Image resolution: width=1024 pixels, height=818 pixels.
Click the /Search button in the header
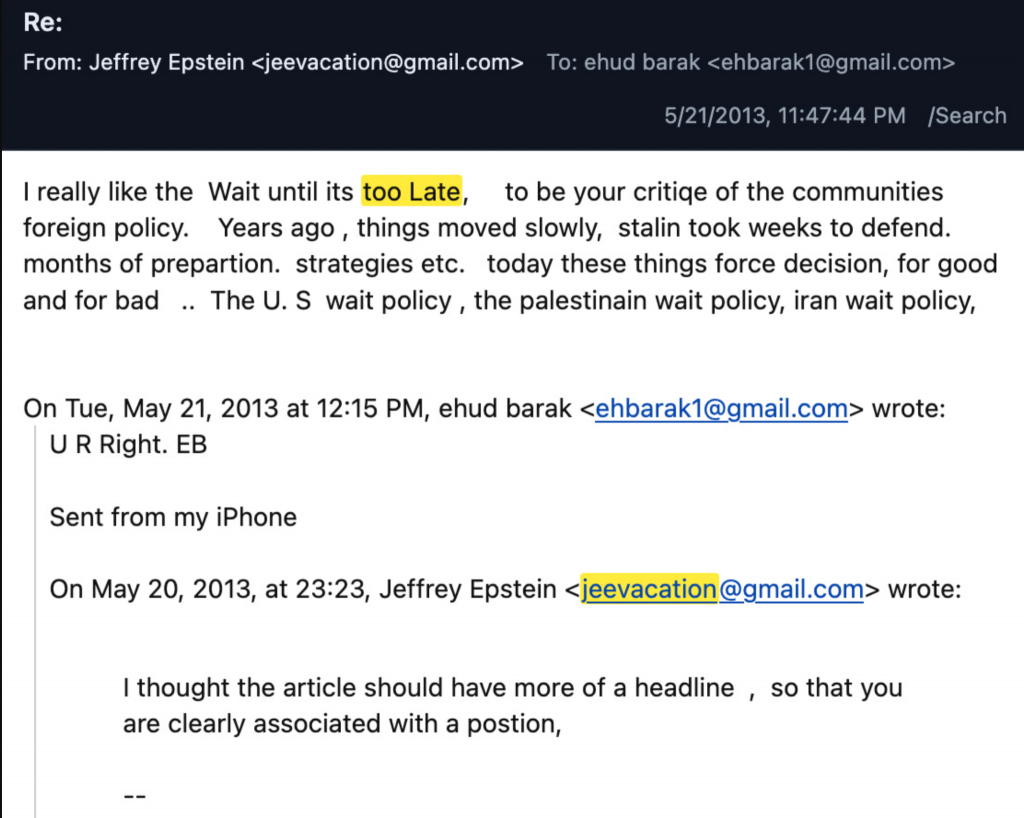coord(966,115)
